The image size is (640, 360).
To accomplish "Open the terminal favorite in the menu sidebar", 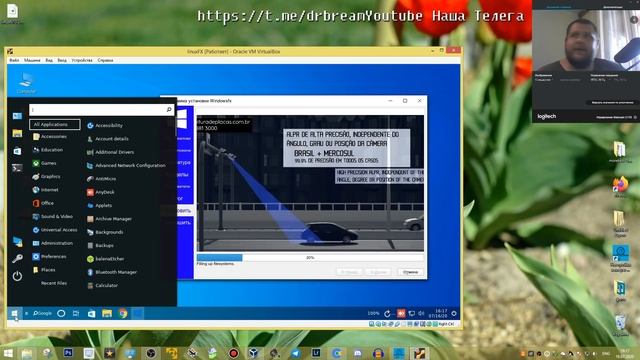I will tap(17, 168).
